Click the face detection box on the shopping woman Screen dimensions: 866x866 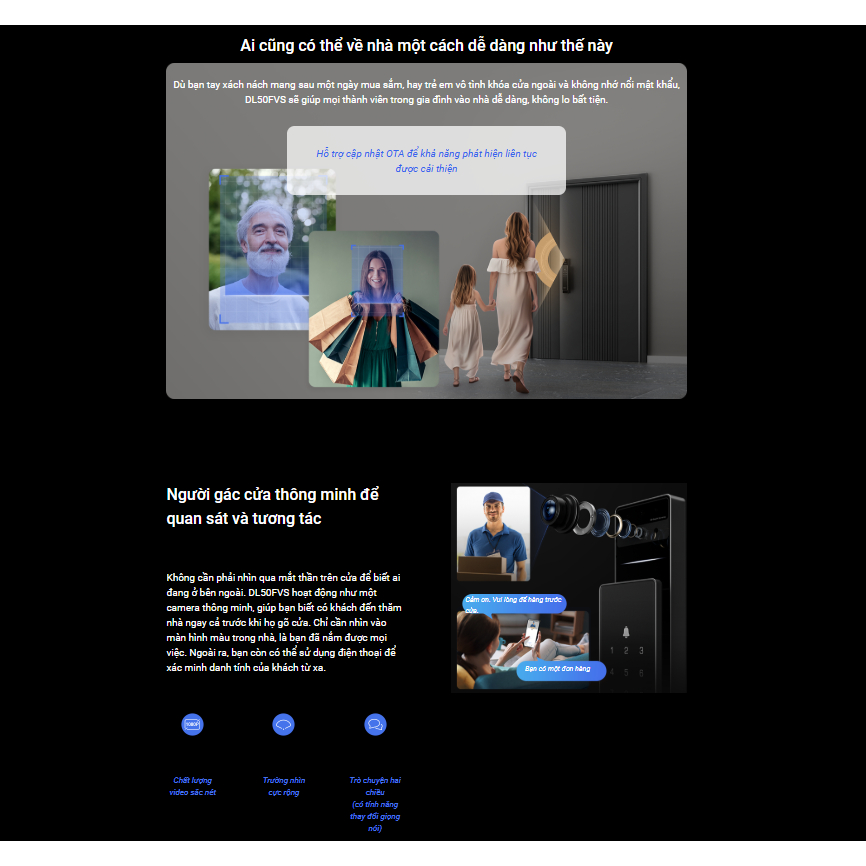click(377, 274)
